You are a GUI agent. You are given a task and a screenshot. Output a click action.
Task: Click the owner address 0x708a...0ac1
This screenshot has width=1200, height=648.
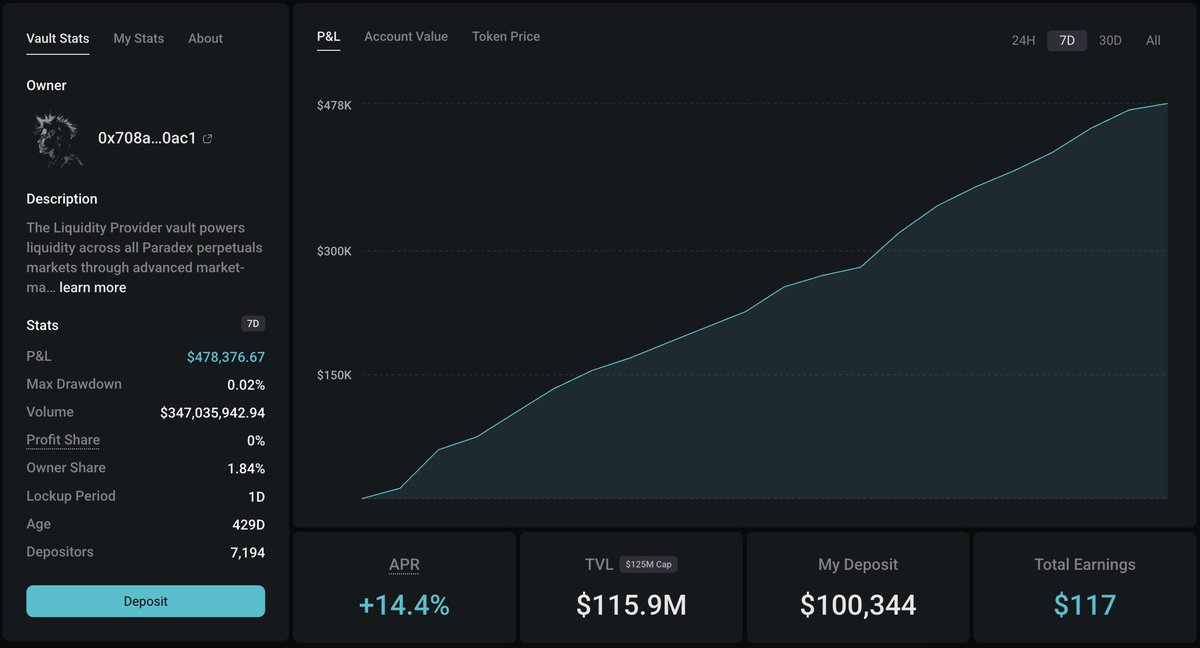[x=145, y=138]
